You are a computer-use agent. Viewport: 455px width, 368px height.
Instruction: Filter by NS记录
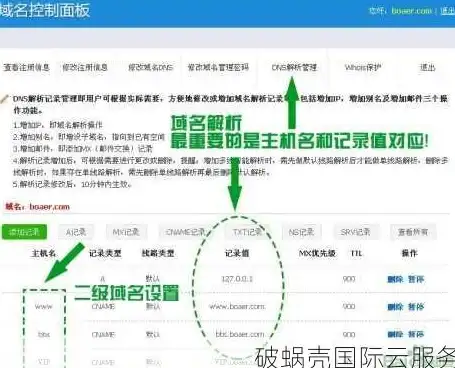pos(301,232)
